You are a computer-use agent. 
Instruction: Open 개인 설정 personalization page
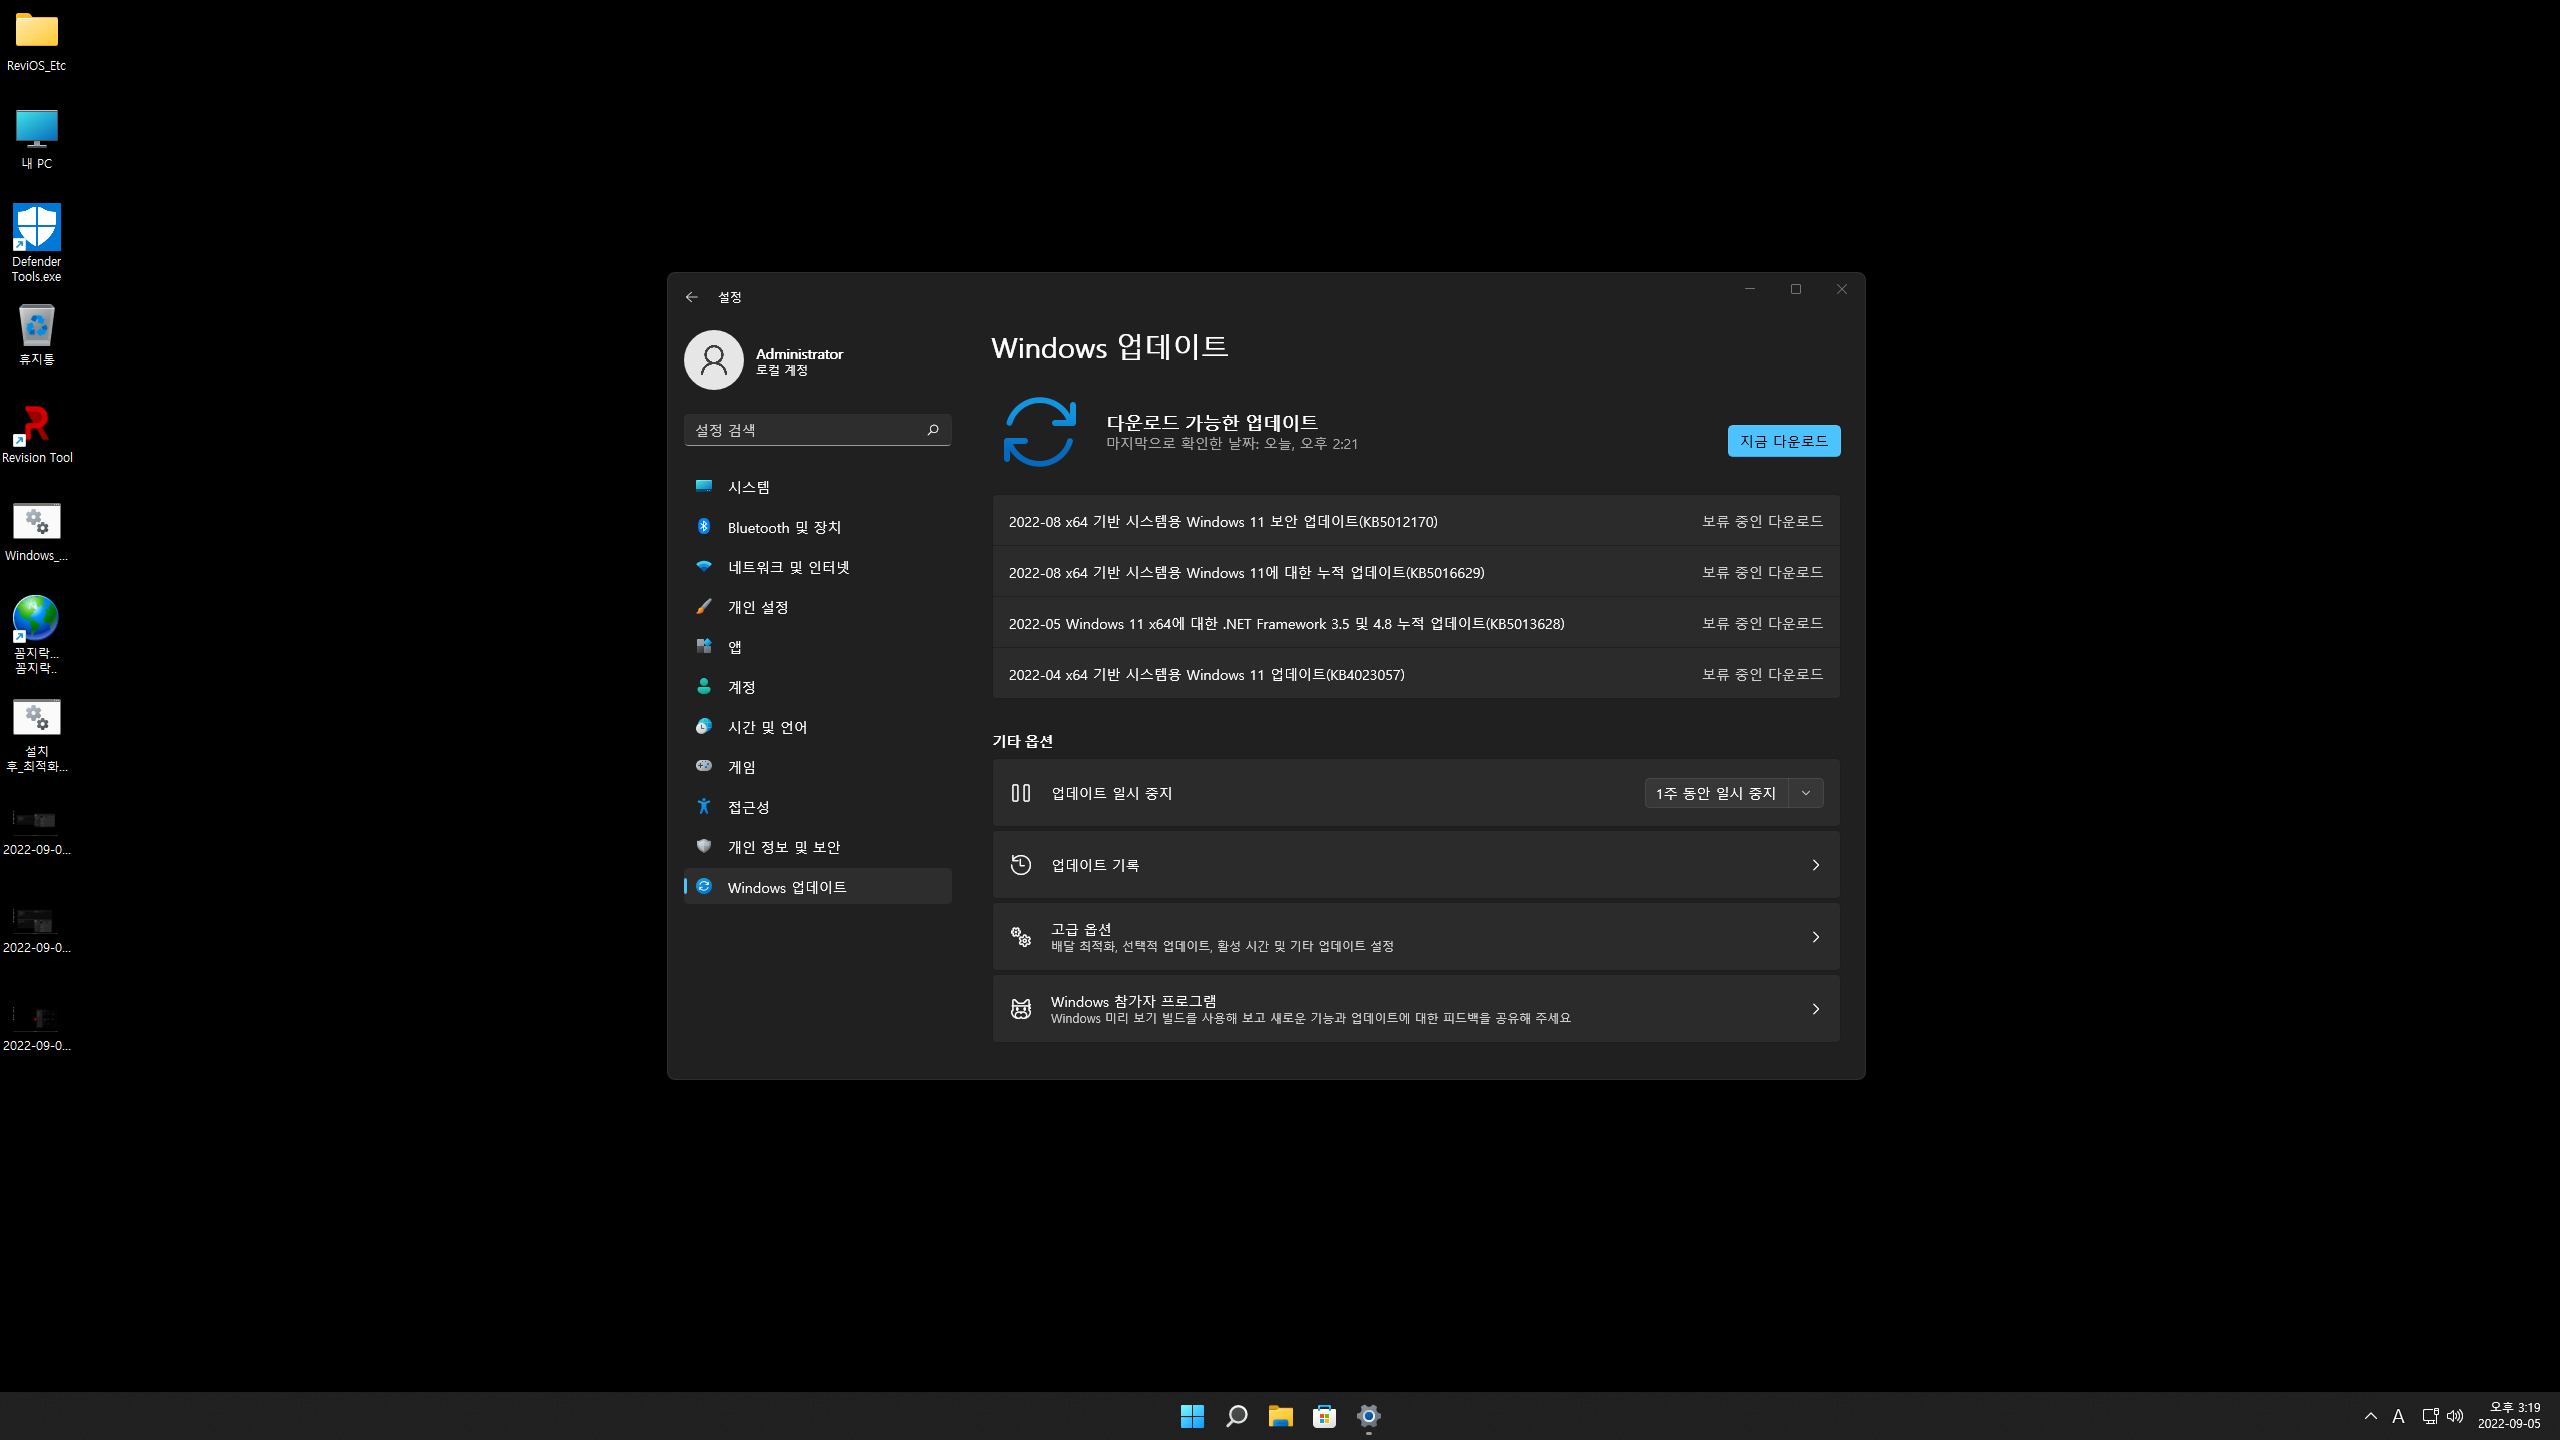pyautogui.click(x=757, y=607)
